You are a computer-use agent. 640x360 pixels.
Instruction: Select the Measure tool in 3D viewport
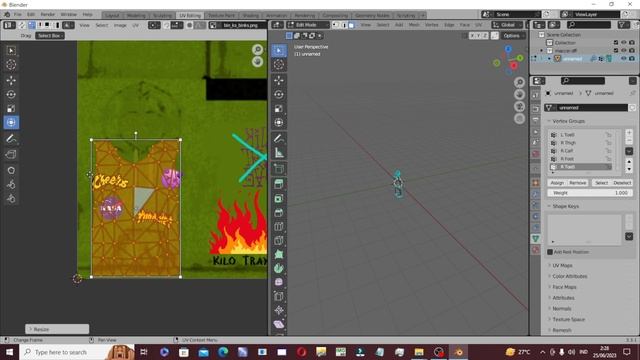point(279,153)
